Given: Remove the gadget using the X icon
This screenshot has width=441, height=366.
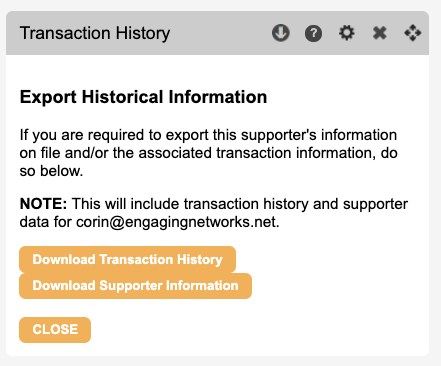Looking at the screenshot, I should pyautogui.click(x=380, y=33).
